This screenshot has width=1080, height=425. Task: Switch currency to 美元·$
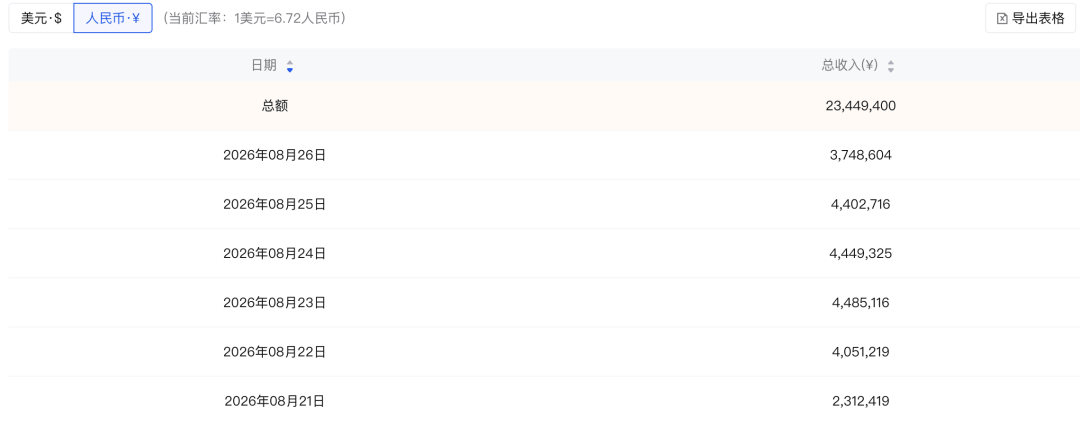[x=41, y=19]
